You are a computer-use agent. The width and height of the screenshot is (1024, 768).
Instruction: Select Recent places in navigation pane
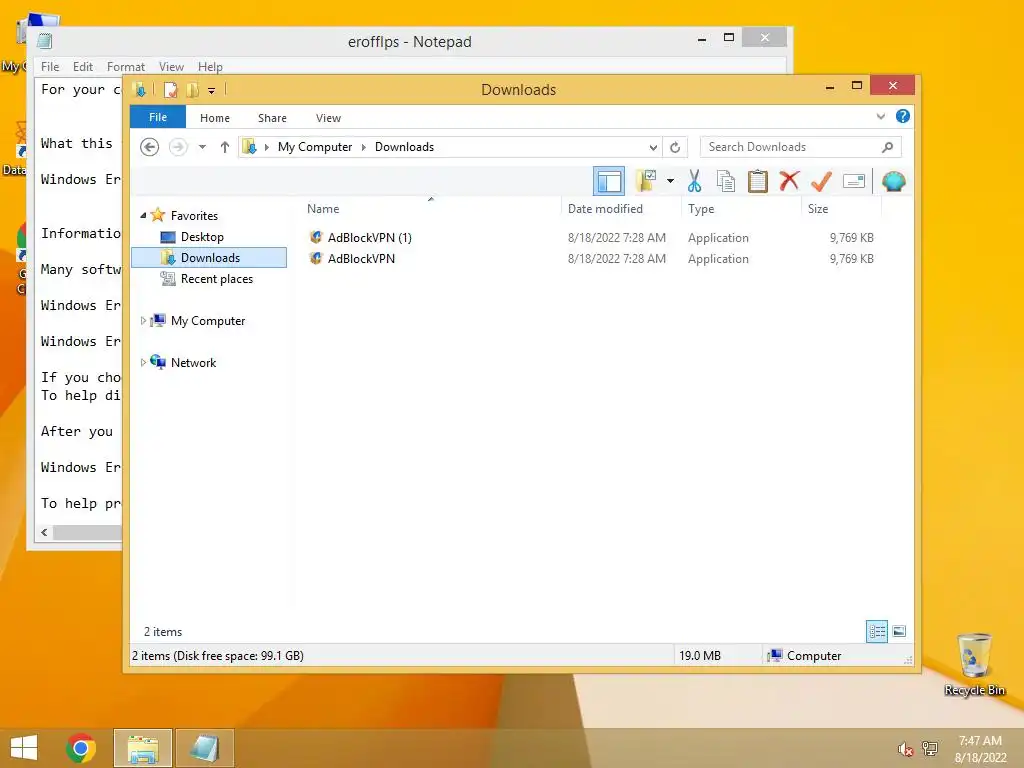pos(217,279)
